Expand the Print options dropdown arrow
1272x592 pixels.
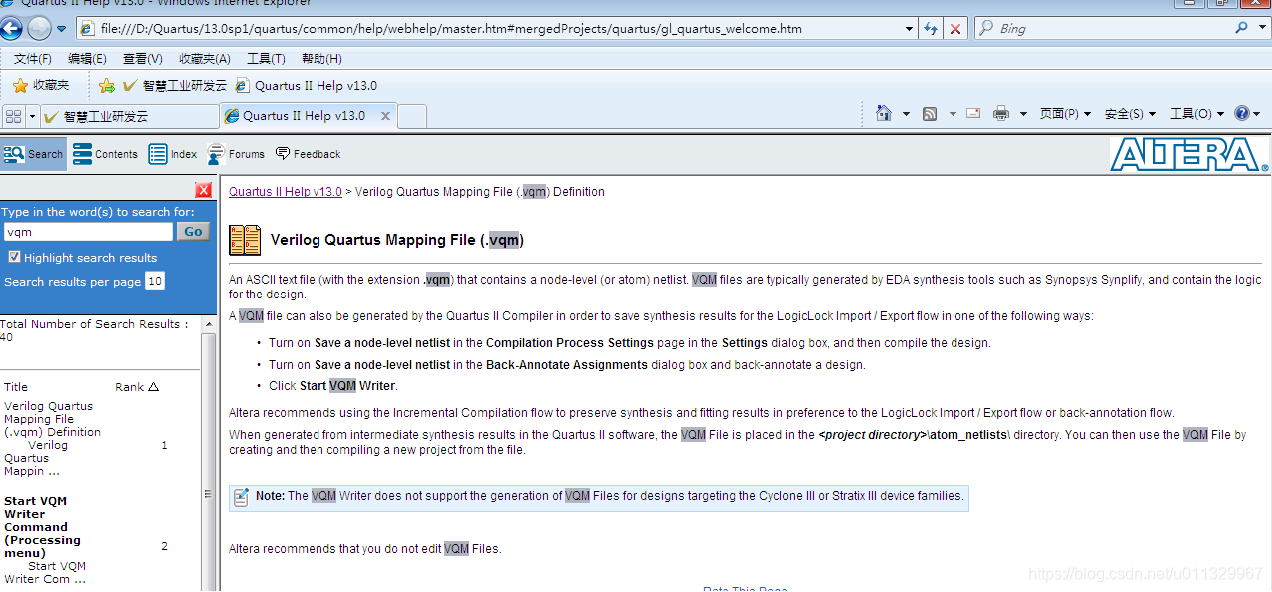pyautogui.click(x=1023, y=114)
